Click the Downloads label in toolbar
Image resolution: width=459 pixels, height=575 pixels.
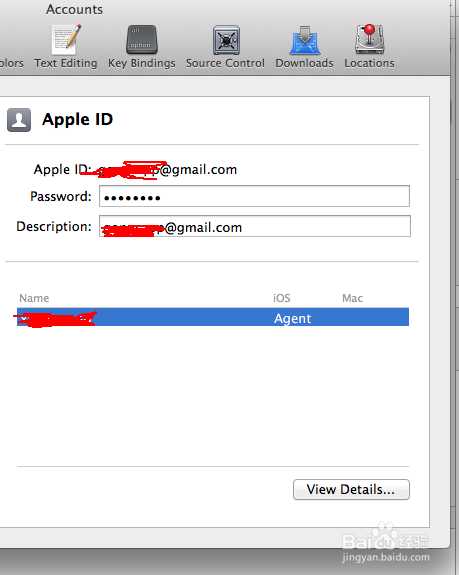click(x=304, y=63)
